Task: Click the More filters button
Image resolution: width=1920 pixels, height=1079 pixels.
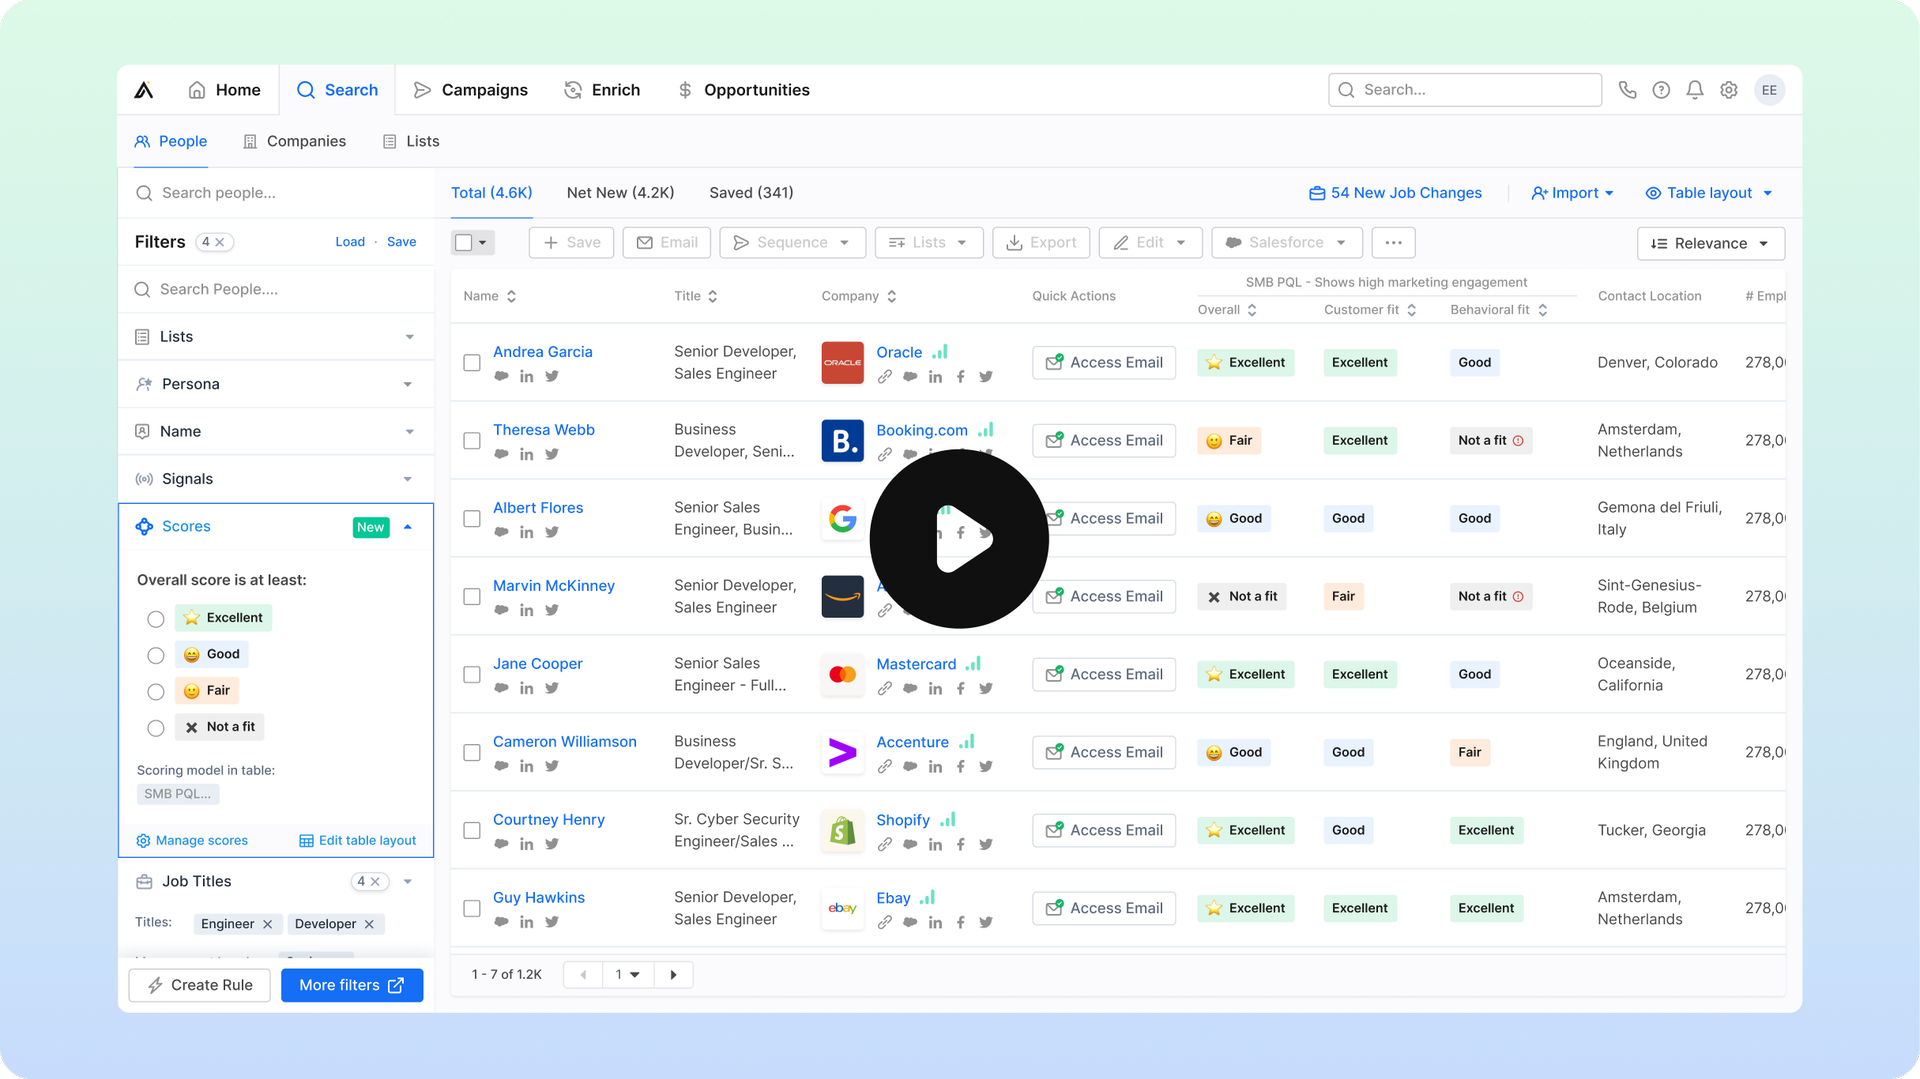Action: click(x=352, y=985)
